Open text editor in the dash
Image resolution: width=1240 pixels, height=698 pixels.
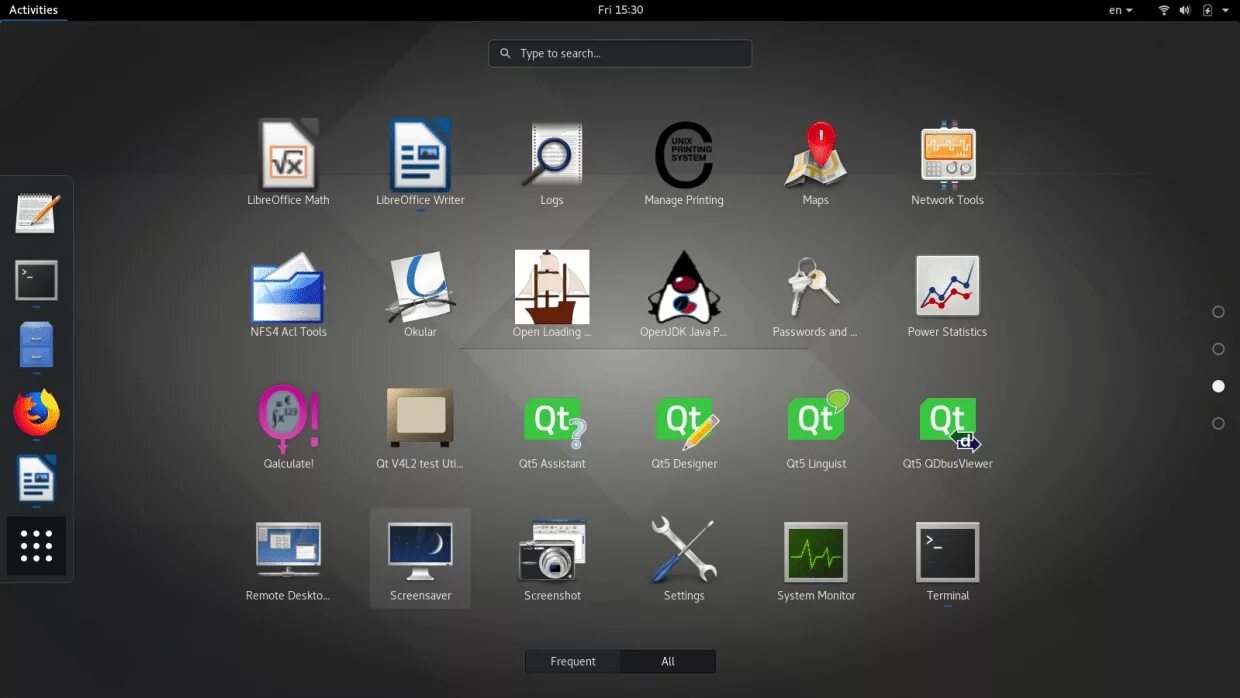[x=37, y=214]
